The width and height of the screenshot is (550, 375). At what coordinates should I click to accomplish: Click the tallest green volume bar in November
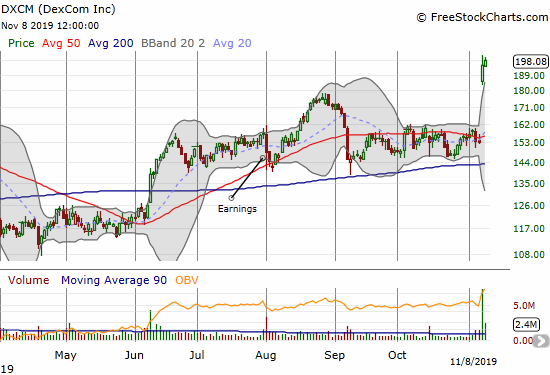click(483, 315)
